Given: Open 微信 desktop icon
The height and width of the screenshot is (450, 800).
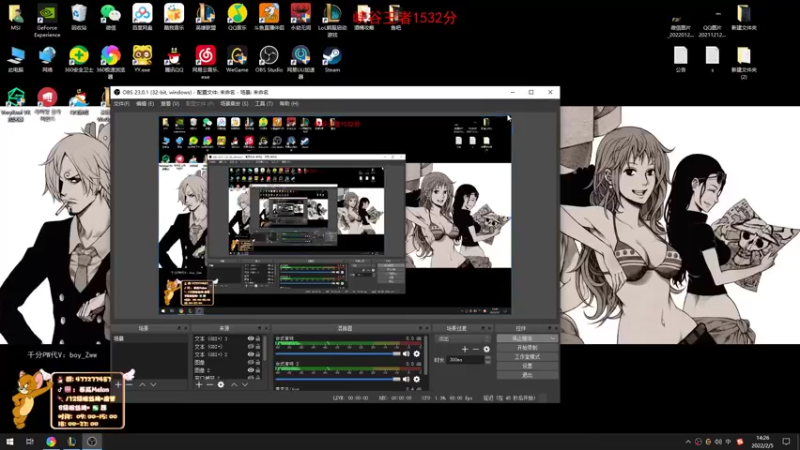Looking at the screenshot, I should (110, 17).
